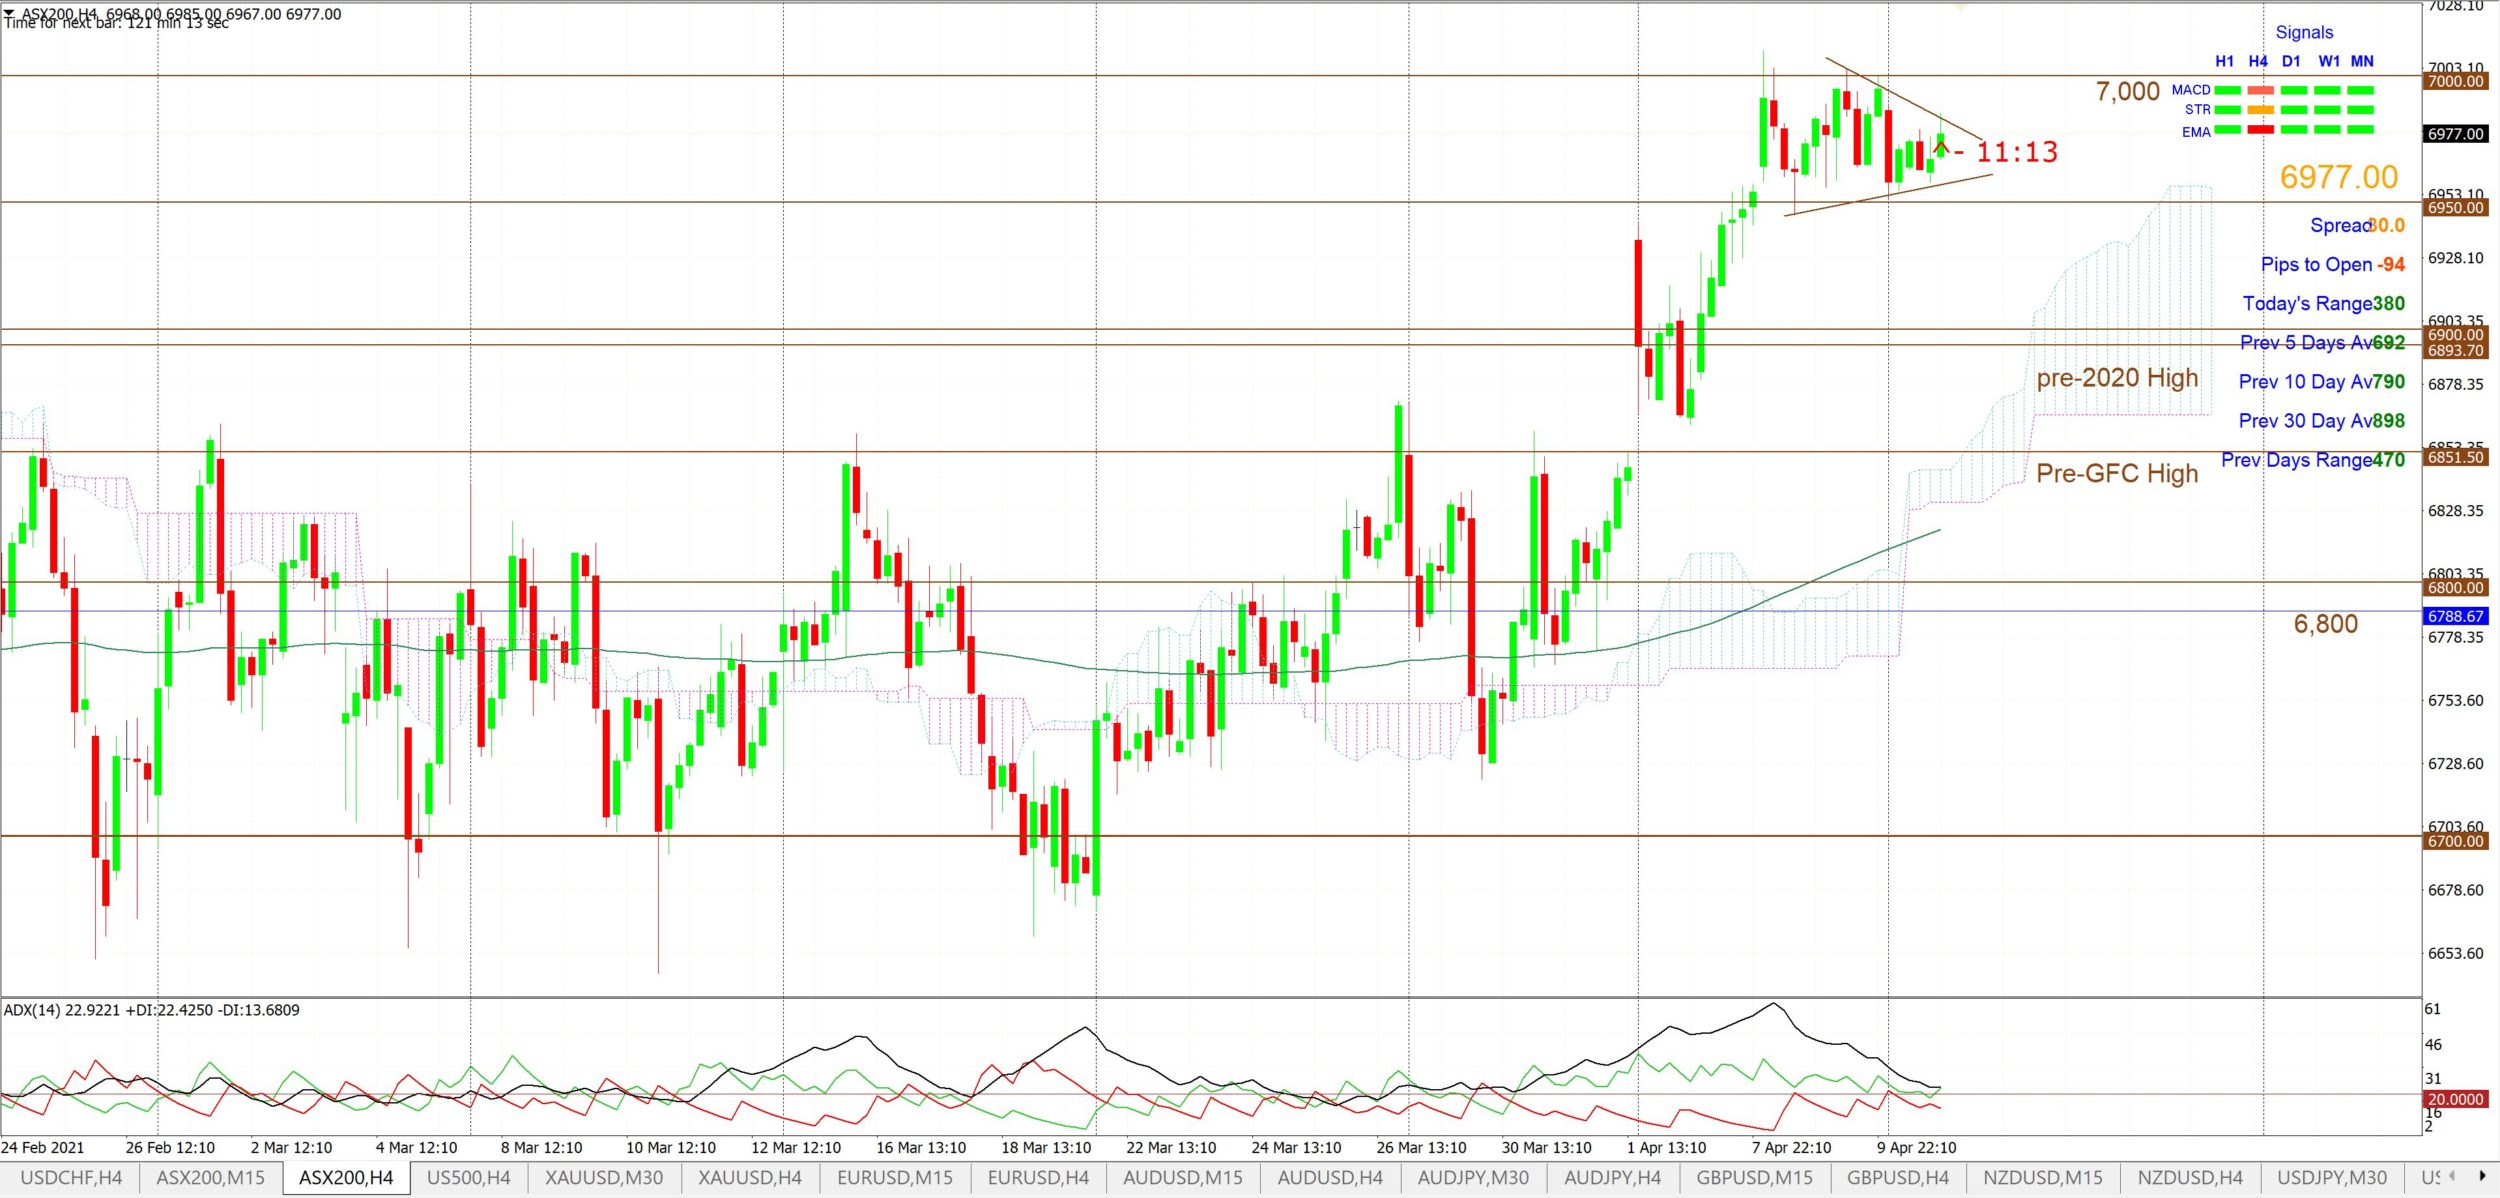Click the Prev 10 Day Av 790 line

[x=2321, y=381]
